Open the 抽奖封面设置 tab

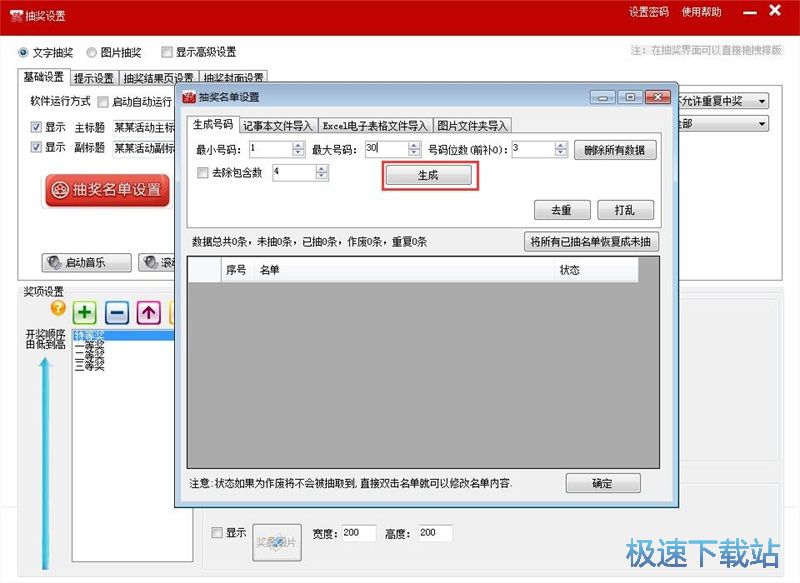[233, 78]
